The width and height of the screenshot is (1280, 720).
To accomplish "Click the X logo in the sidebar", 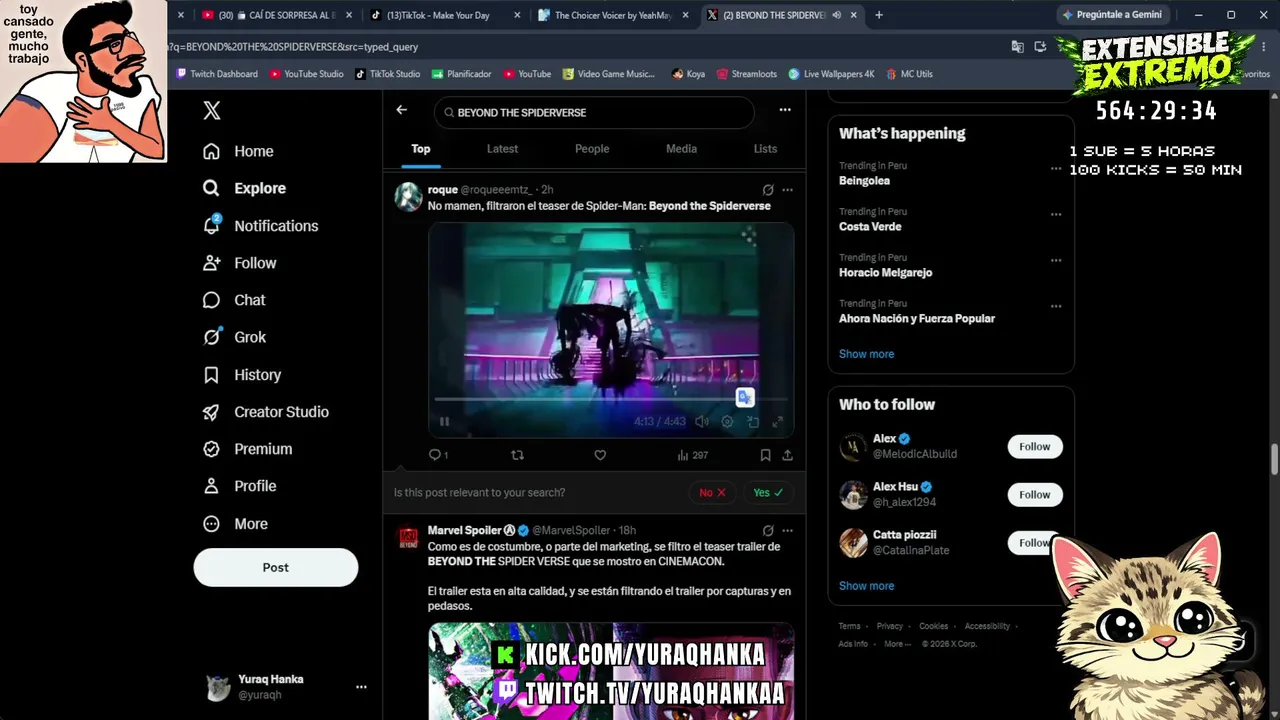I will [212, 111].
